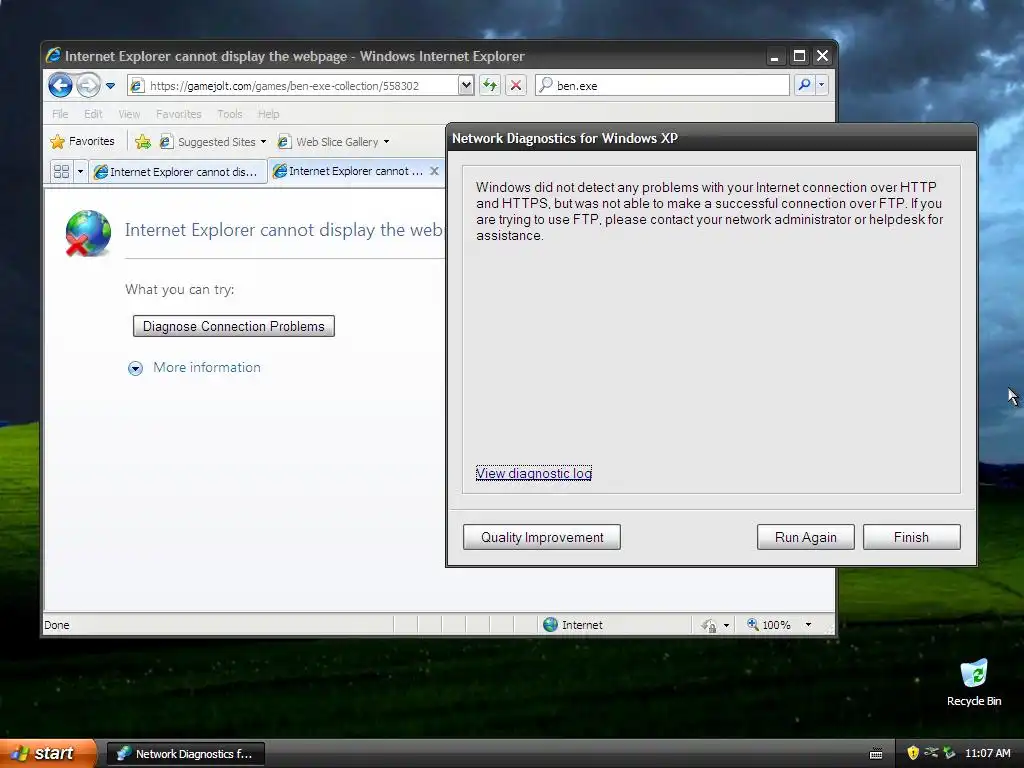The height and width of the screenshot is (768, 1024).
Task: Click the Quality Improvement button
Action: (542, 537)
